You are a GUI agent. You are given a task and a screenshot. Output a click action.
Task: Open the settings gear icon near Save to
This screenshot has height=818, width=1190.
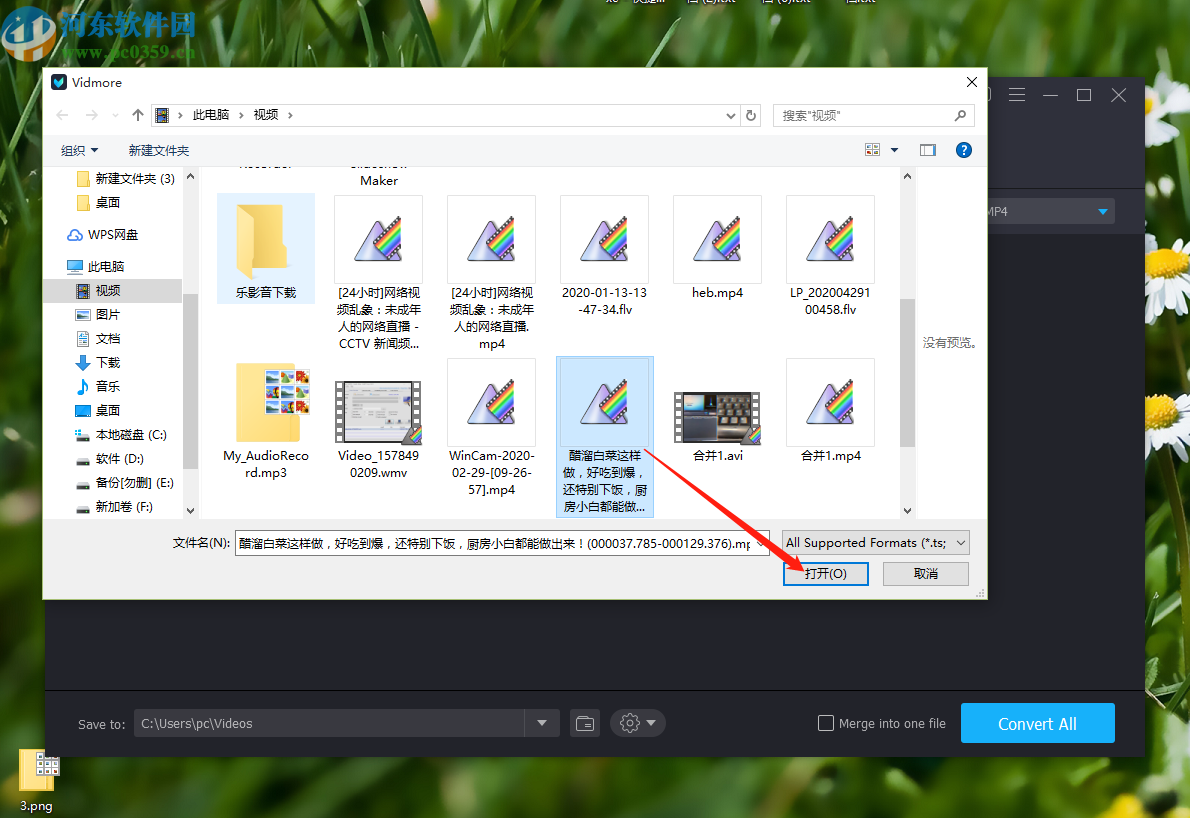tap(630, 723)
